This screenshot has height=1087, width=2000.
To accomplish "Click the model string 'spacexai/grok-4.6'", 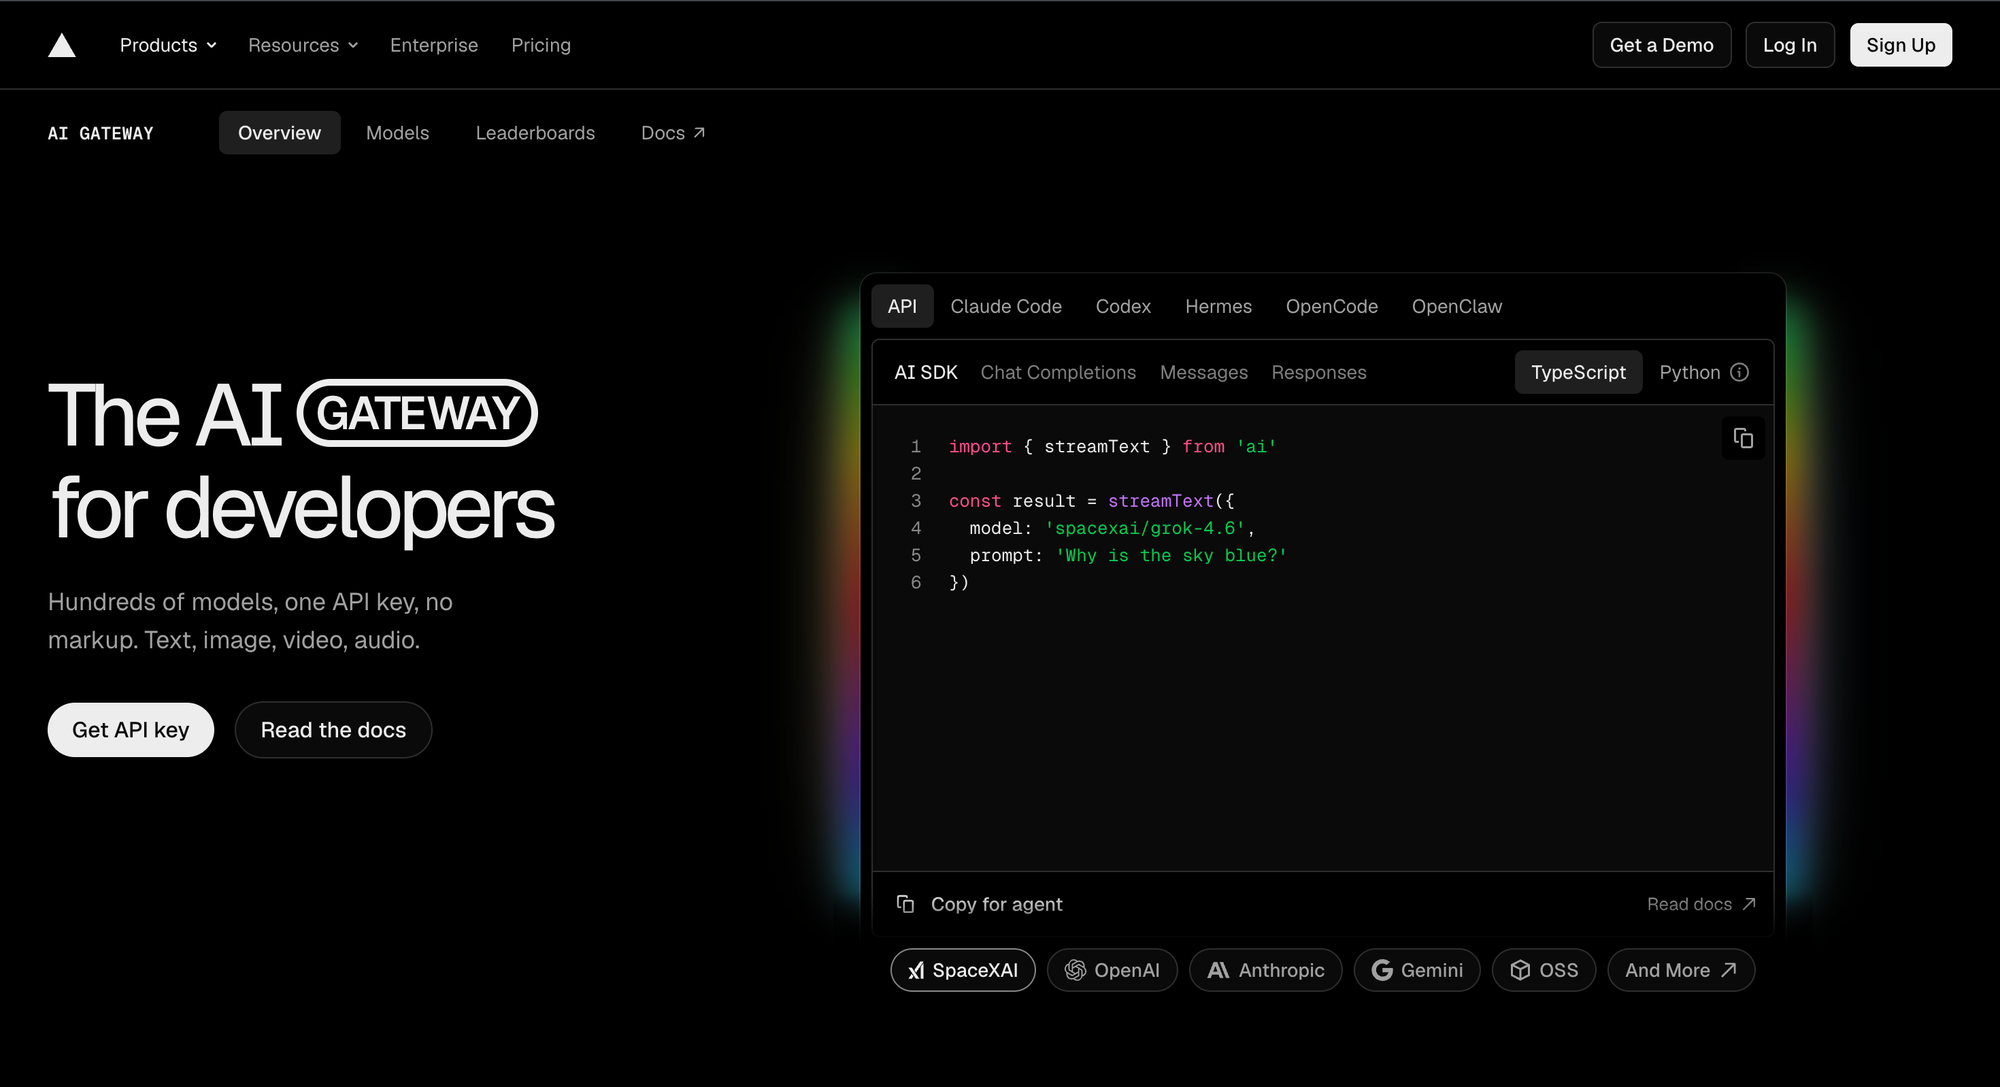I will [x=1145, y=528].
